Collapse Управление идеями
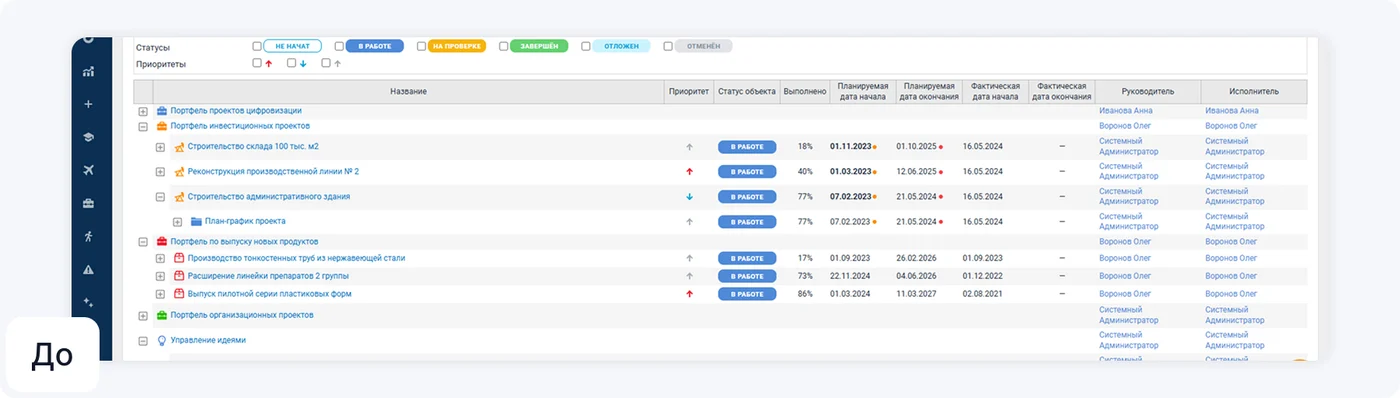The image size is (1400, 398). [x=143, y=340]
